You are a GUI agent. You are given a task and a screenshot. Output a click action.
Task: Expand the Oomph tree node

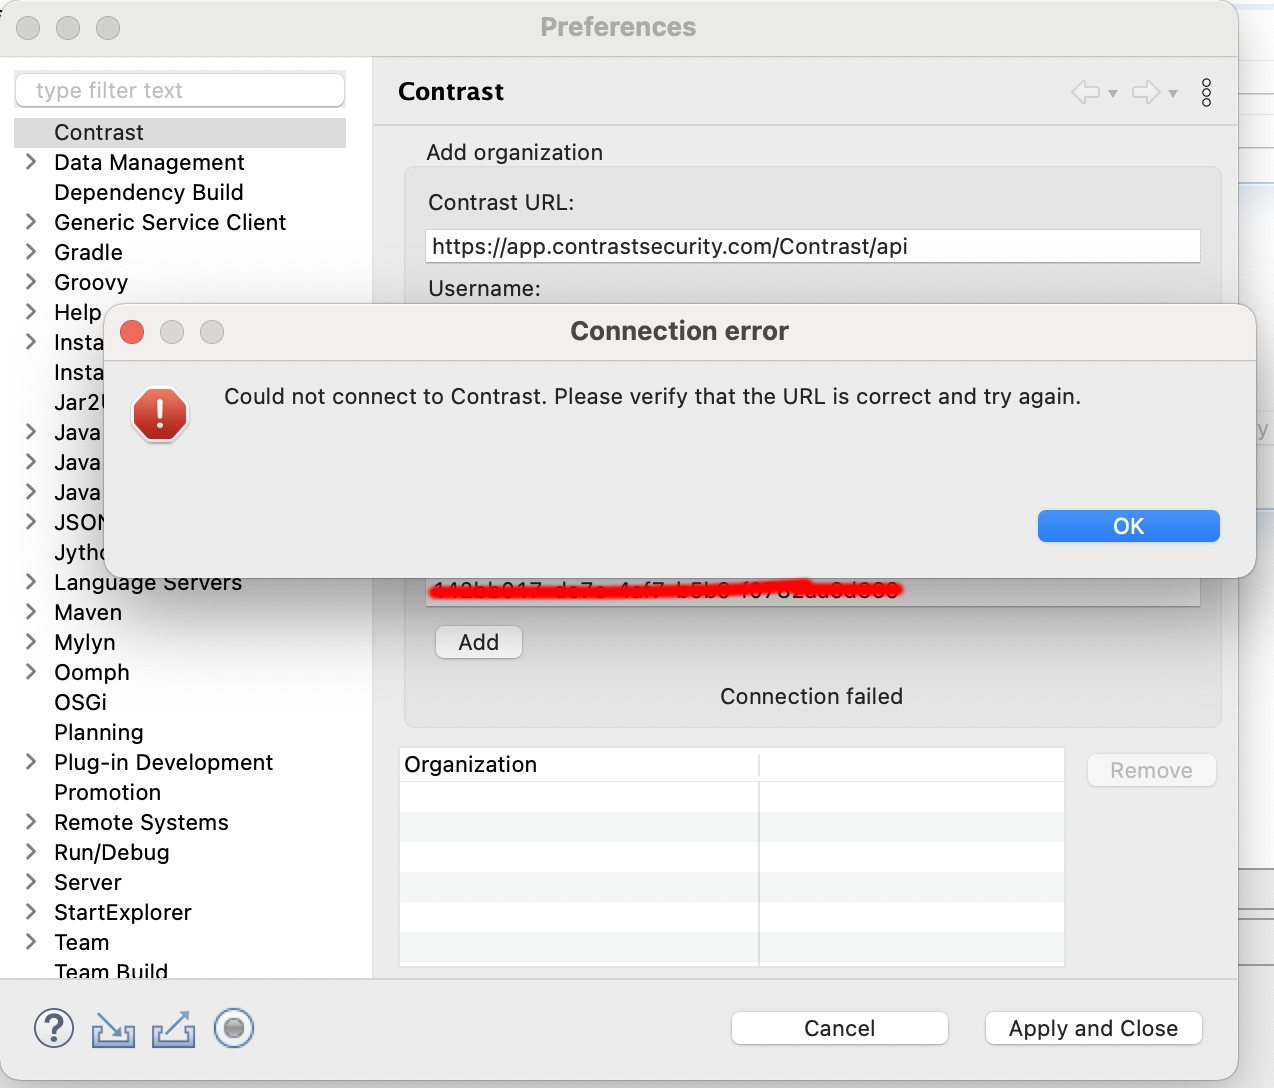pos(31,672)
